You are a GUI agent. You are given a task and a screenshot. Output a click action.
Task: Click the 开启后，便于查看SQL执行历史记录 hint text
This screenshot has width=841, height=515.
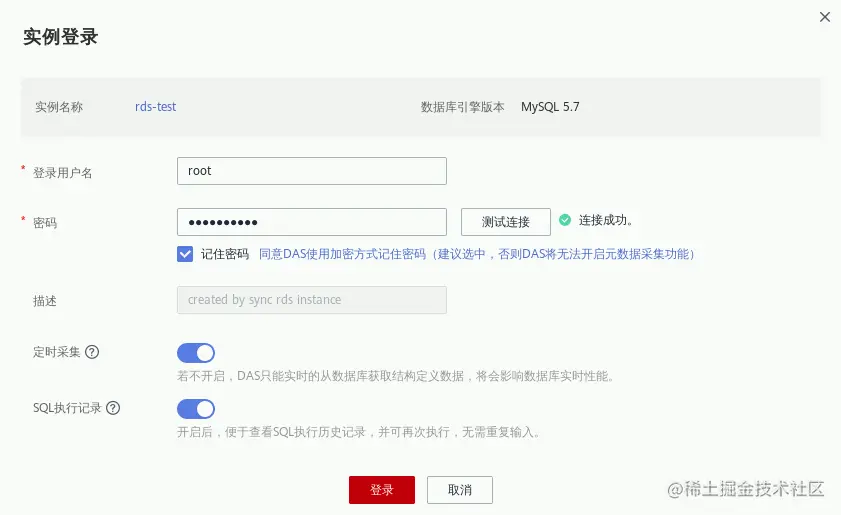[358, 432]
